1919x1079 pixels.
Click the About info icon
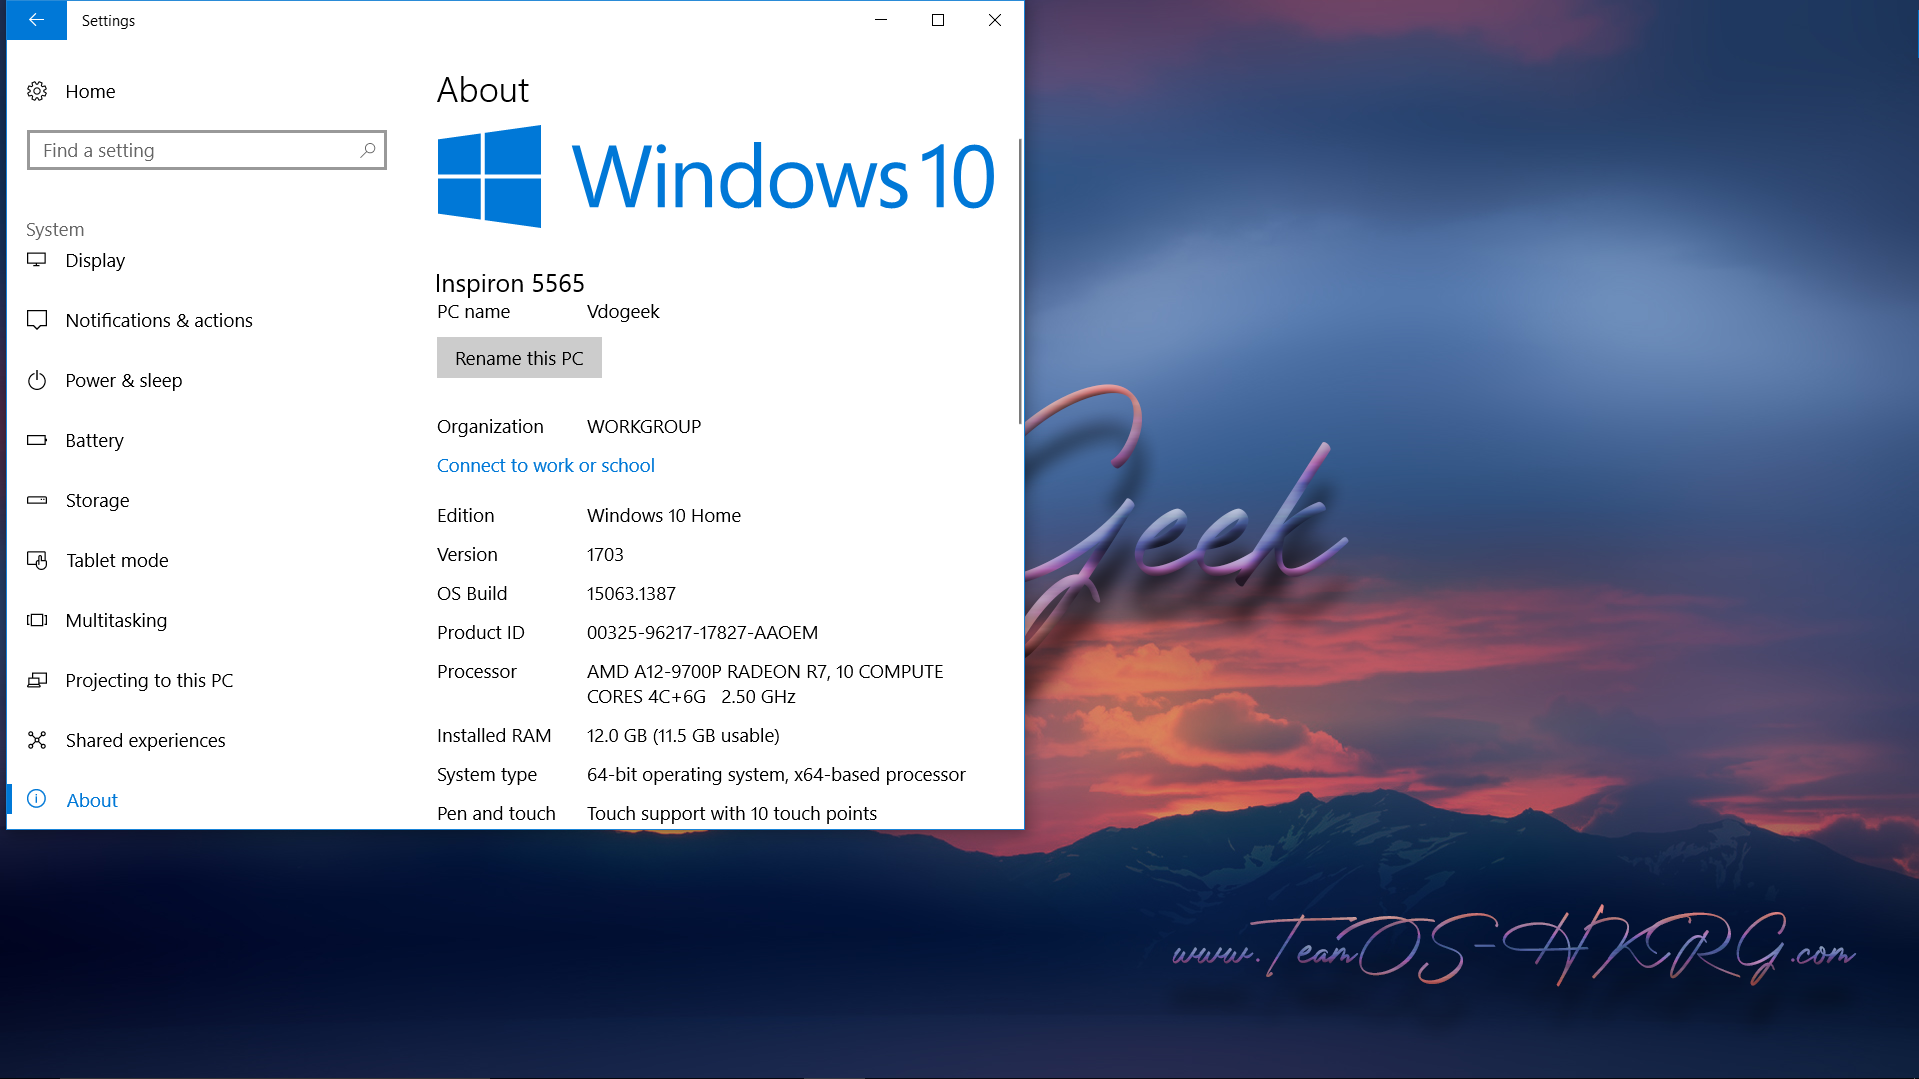pos(37,799)
